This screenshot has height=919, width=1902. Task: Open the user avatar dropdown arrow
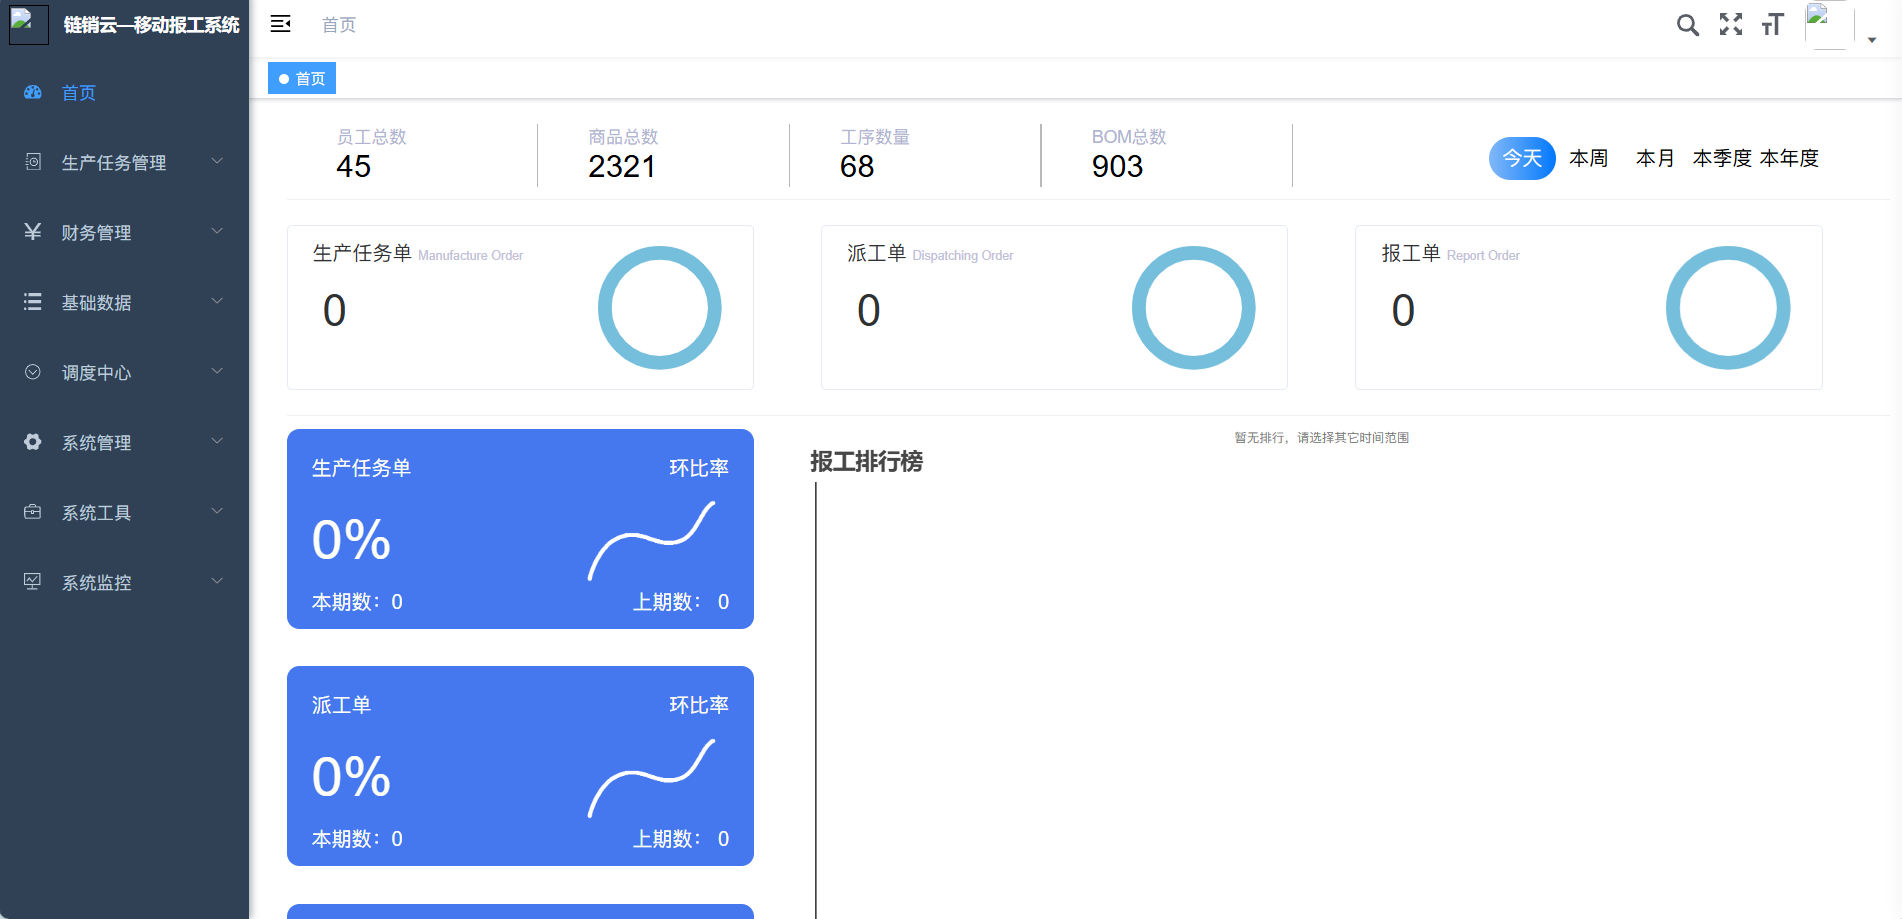coord(1872,40)
